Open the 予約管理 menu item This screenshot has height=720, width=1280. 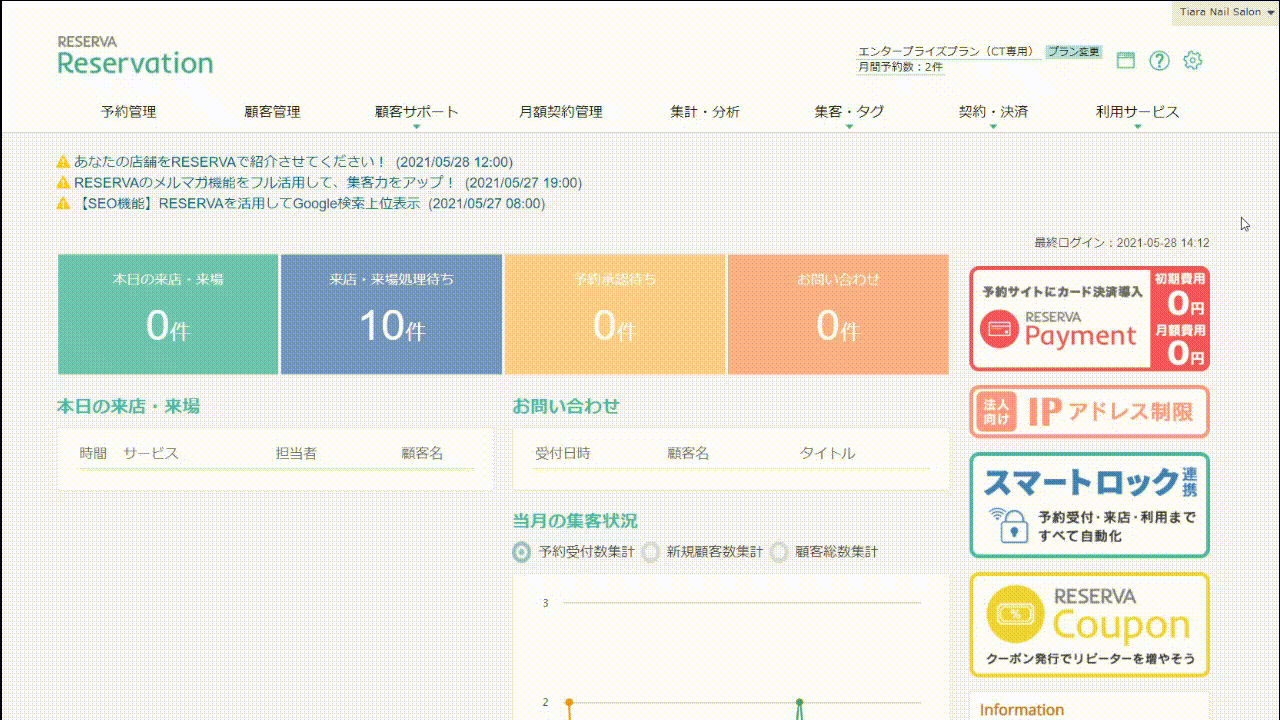128,112
